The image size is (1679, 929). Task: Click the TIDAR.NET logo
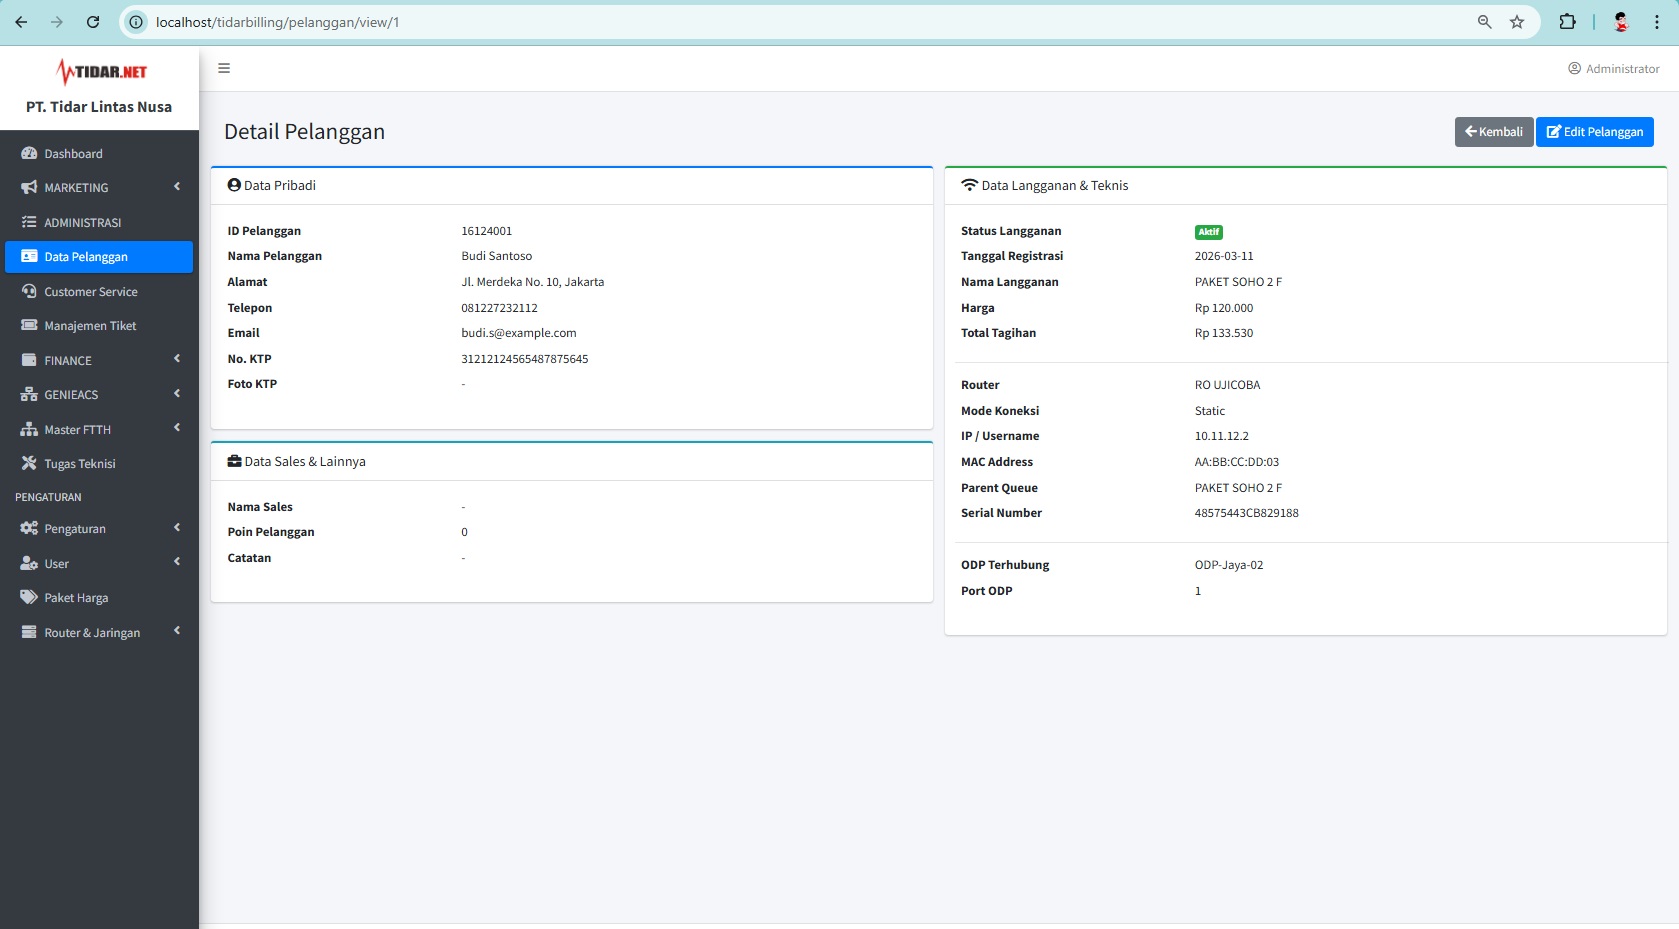click(102, 71)
